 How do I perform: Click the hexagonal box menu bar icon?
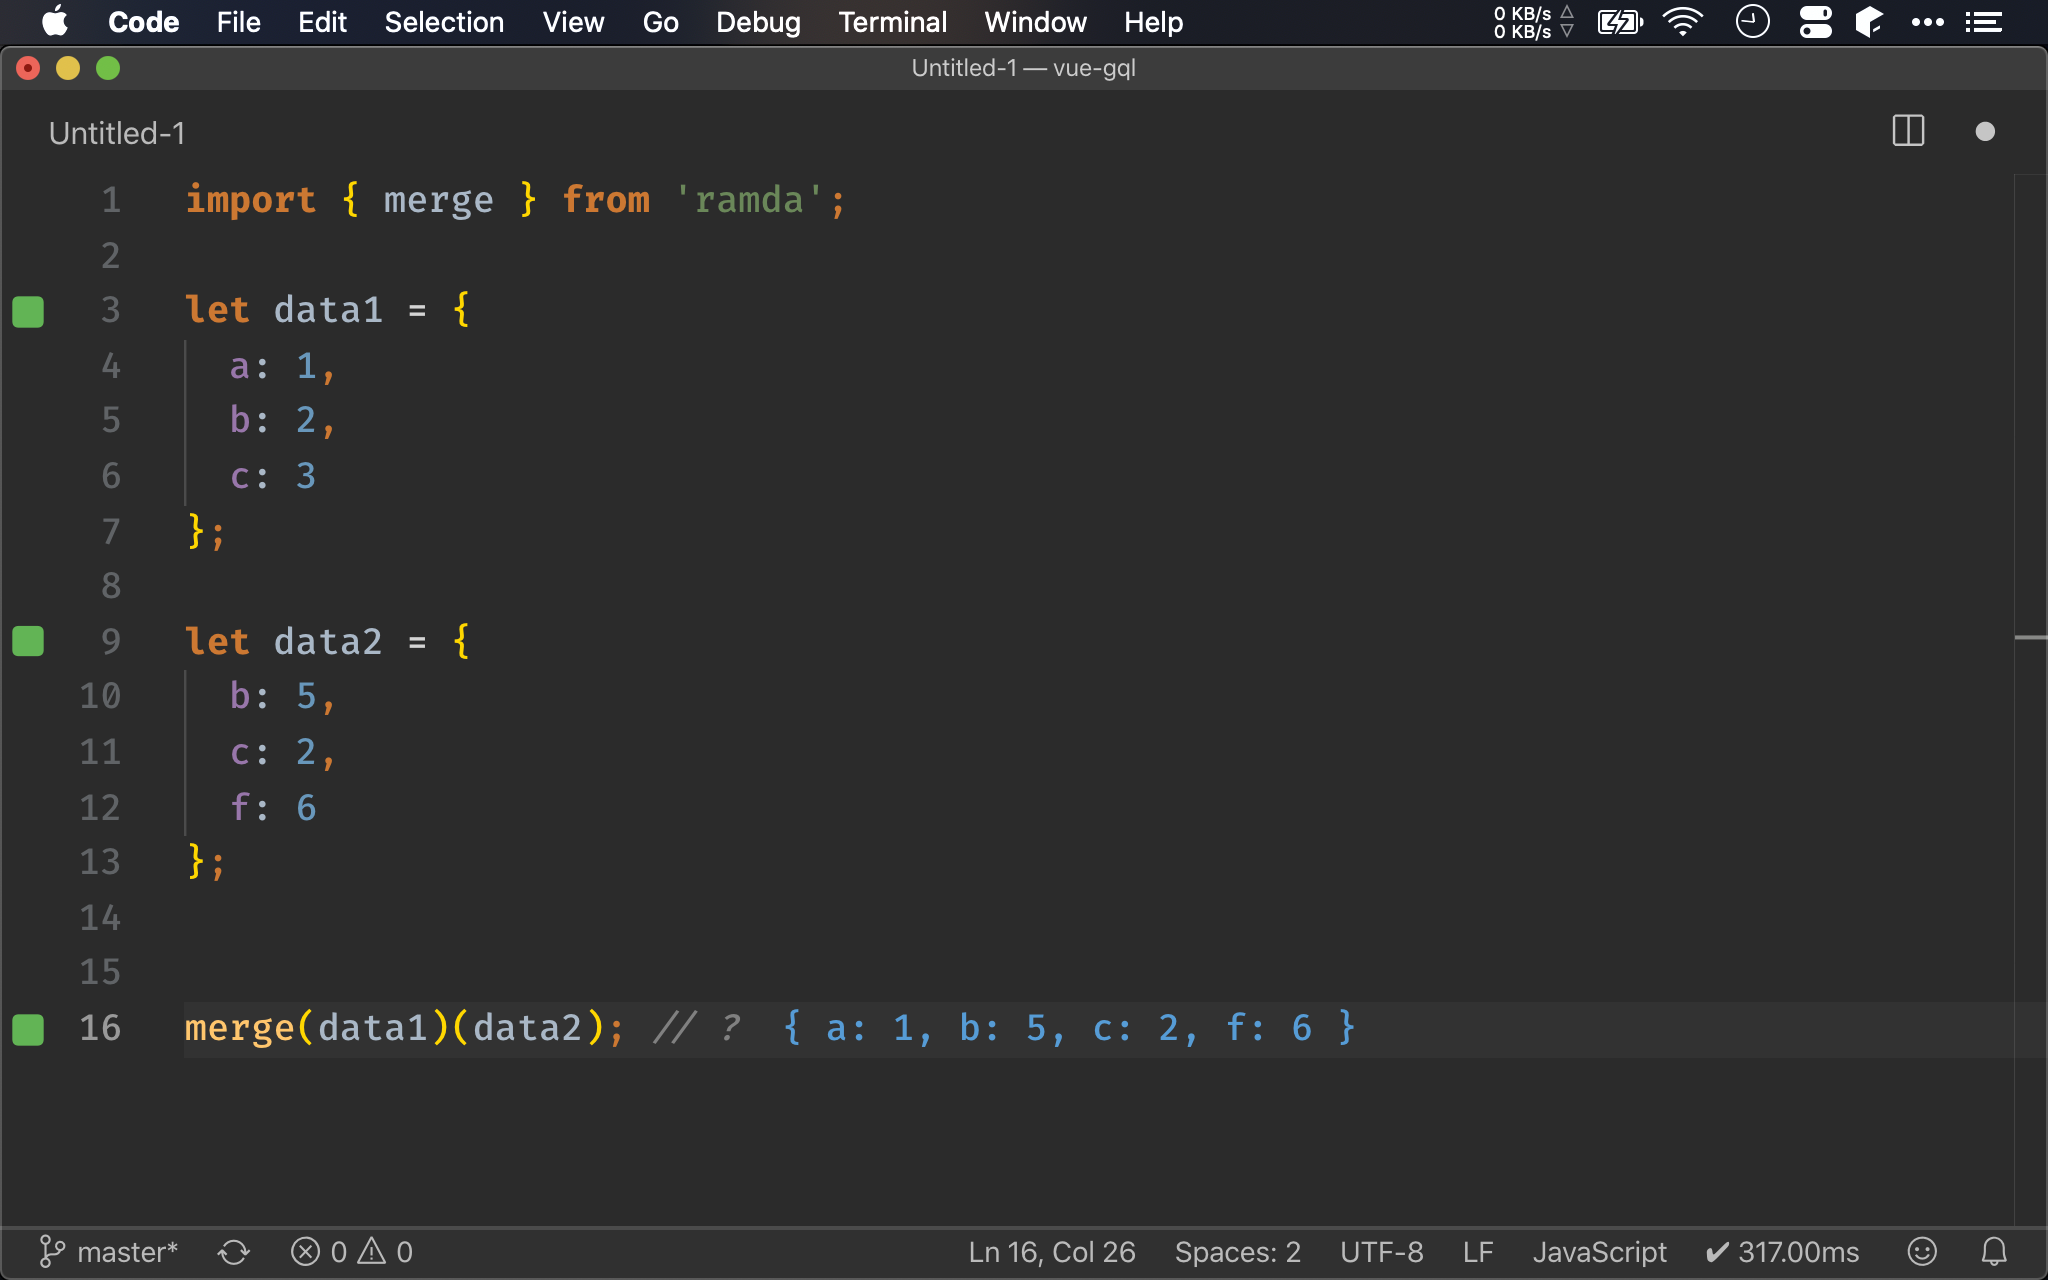(1868, 22)
